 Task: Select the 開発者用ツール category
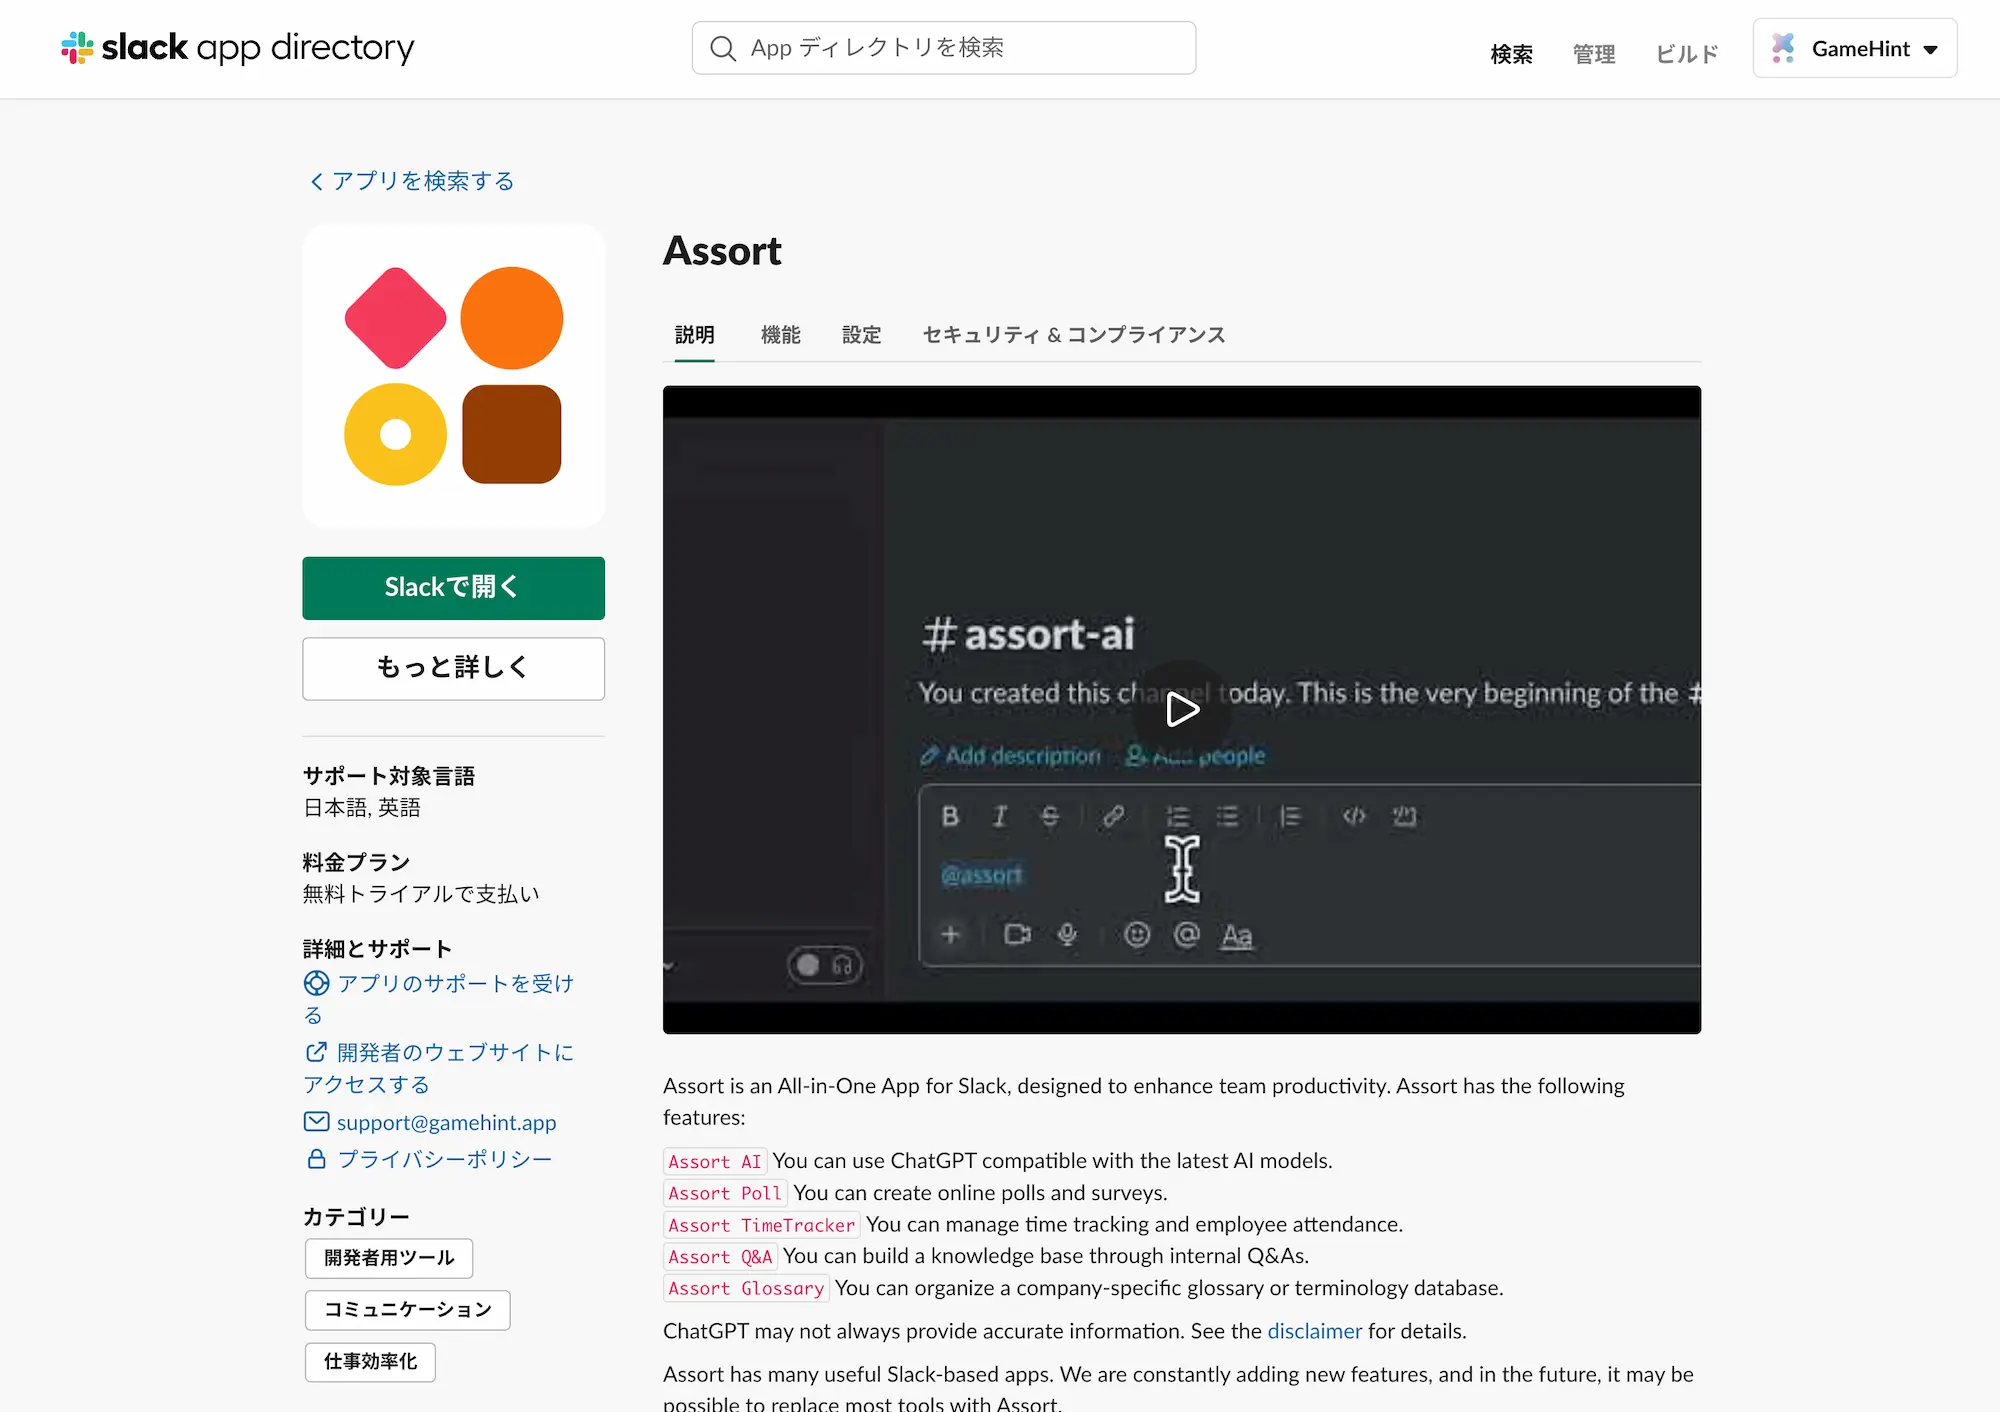(389, 1258)
